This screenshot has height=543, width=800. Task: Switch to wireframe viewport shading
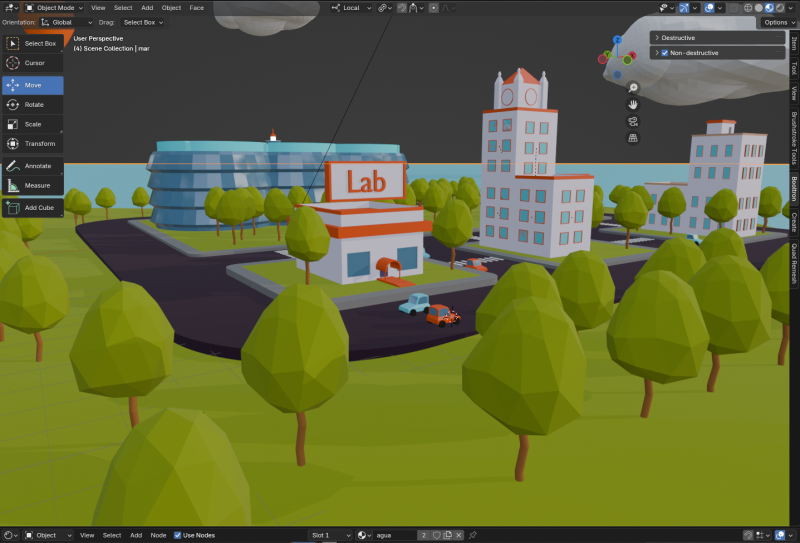[x=748, y=8]
